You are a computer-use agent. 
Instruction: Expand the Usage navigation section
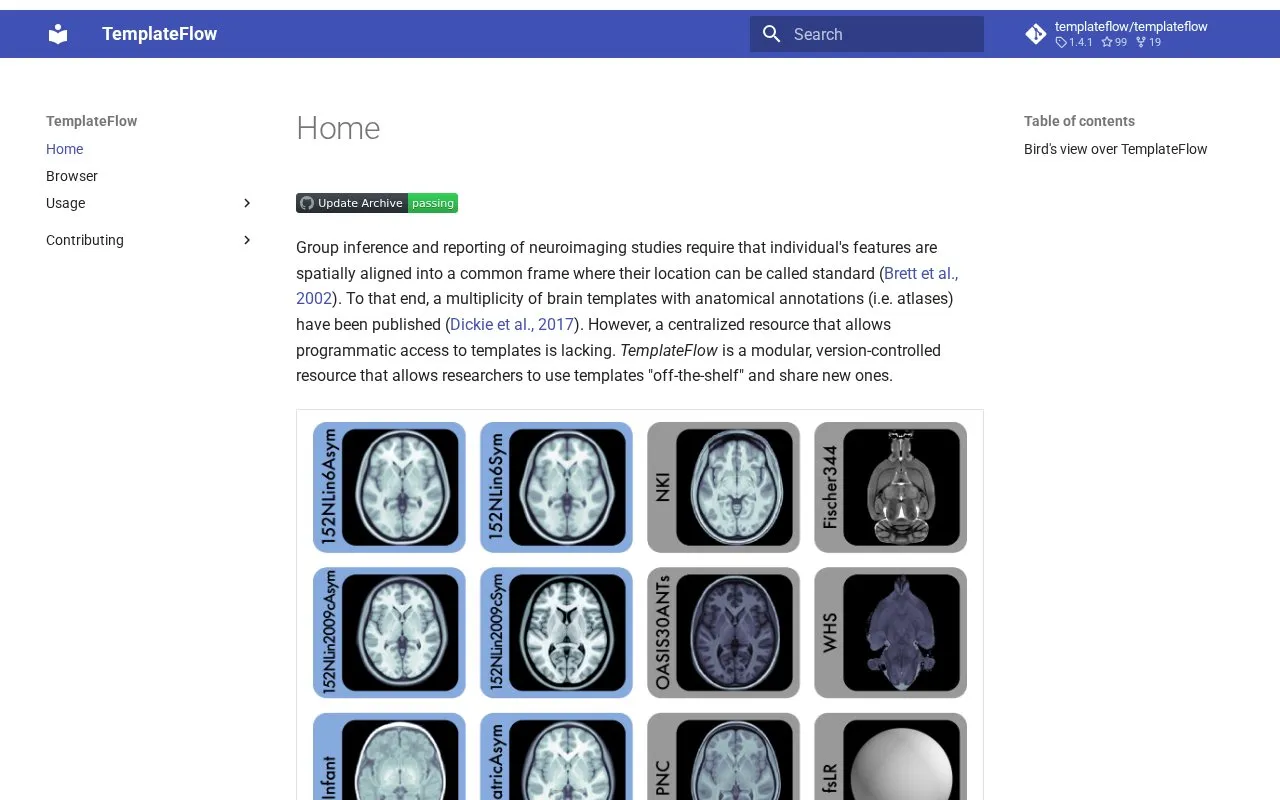click(x=247, y=203)
